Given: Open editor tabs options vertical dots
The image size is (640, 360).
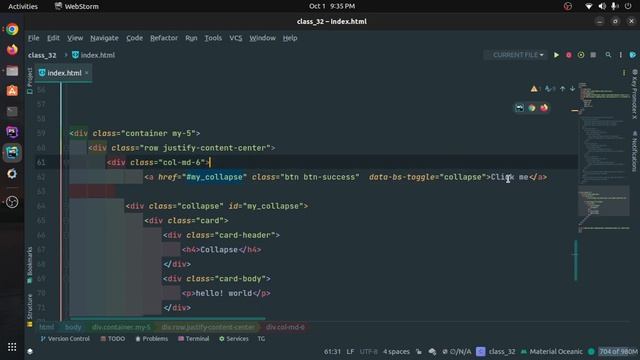Looking at the screenshot, I should 624,73.
